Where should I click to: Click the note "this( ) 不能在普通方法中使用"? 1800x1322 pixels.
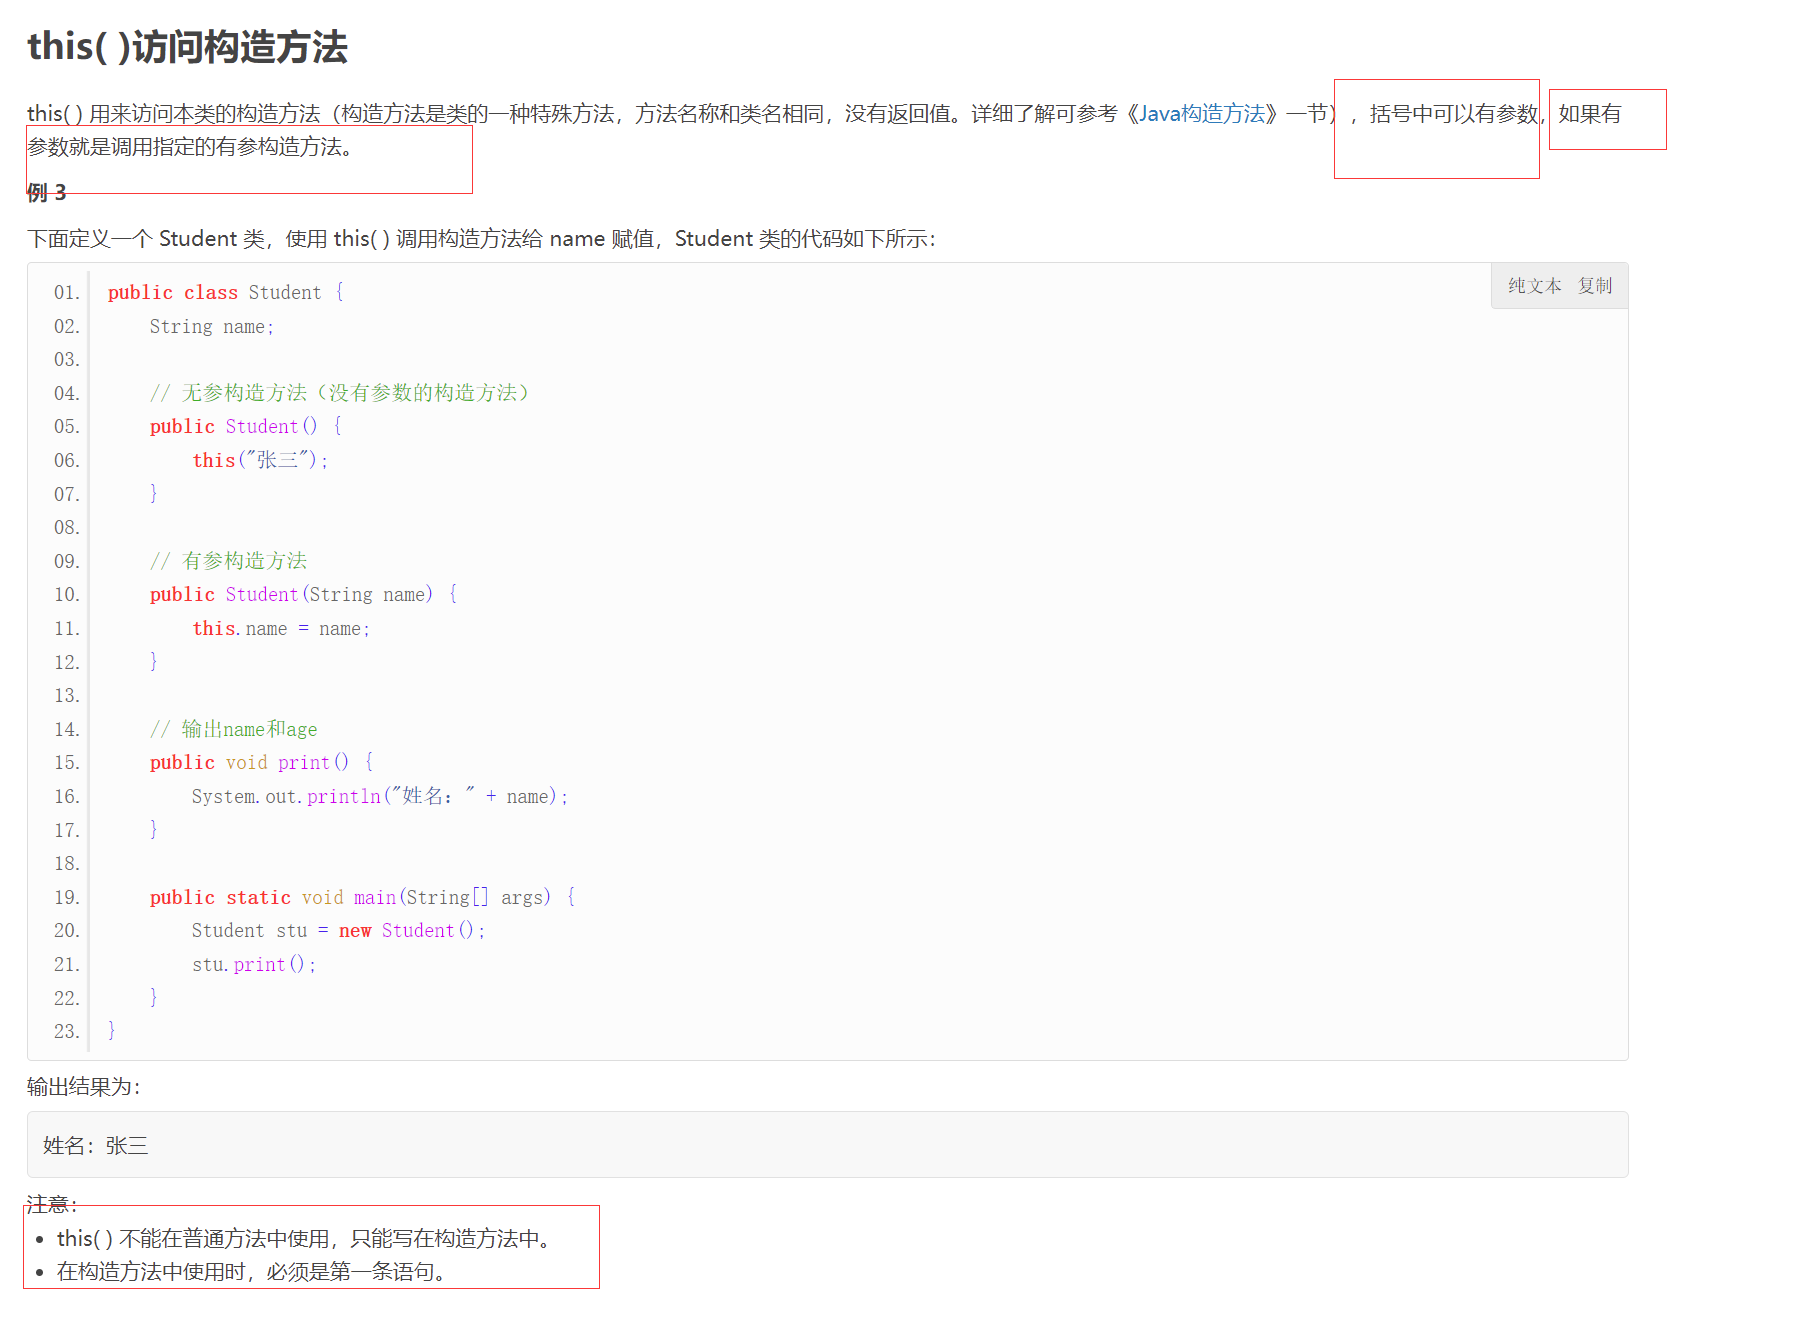point(304,1239)
